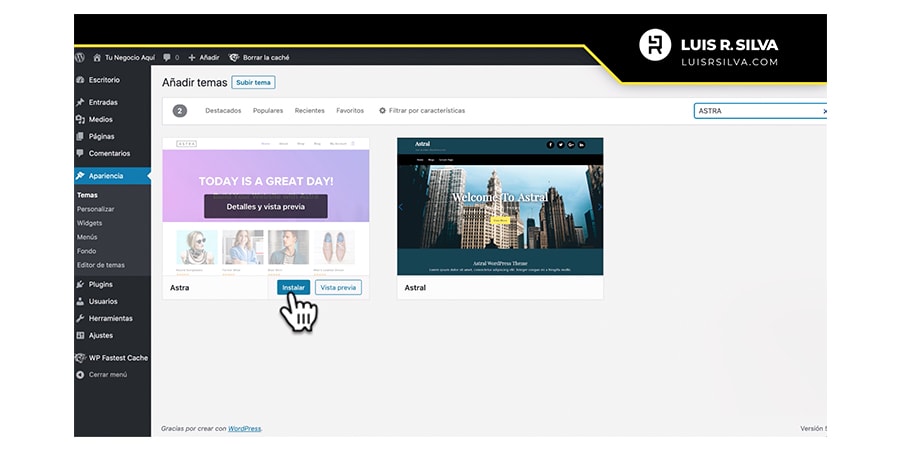The image size is (900, 450).
Task: Open WP Fastest Cache in the sidebar
Action: [118, 358]
